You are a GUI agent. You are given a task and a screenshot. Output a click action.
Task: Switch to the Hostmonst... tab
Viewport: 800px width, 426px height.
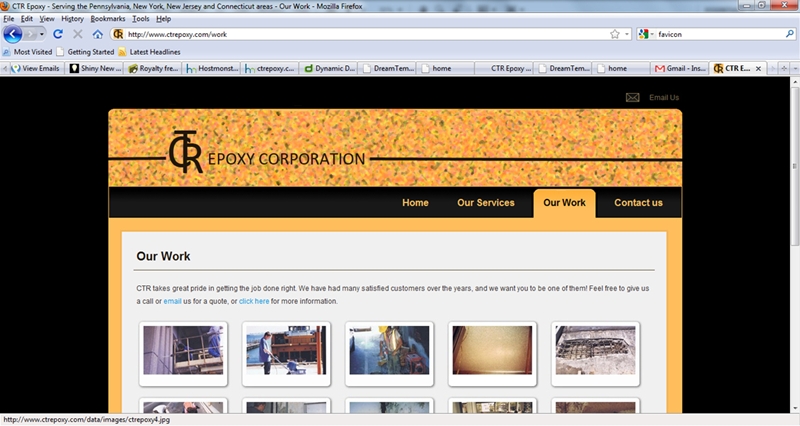[x=212, y=68]
